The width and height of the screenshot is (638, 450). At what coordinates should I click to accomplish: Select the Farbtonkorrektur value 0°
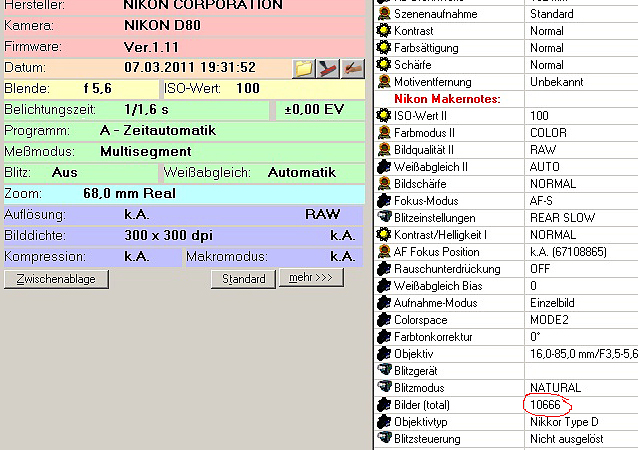coord(535,337)
